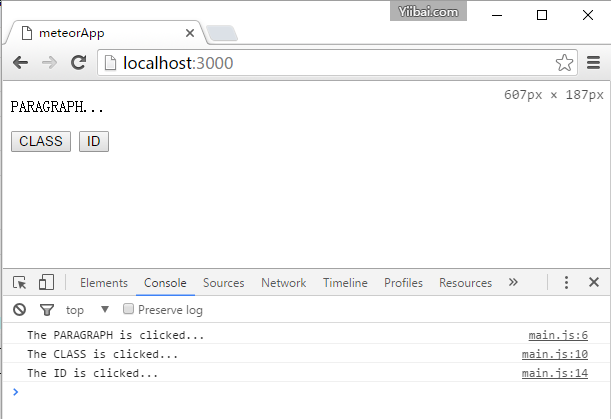Close the DevTools panel
This screenshot has height=419, width=611.
[x=593, y=283]
